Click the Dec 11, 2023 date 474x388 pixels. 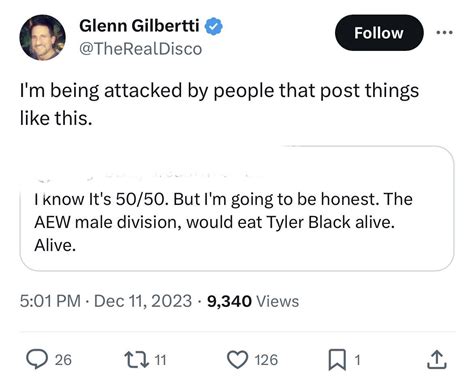143,301
